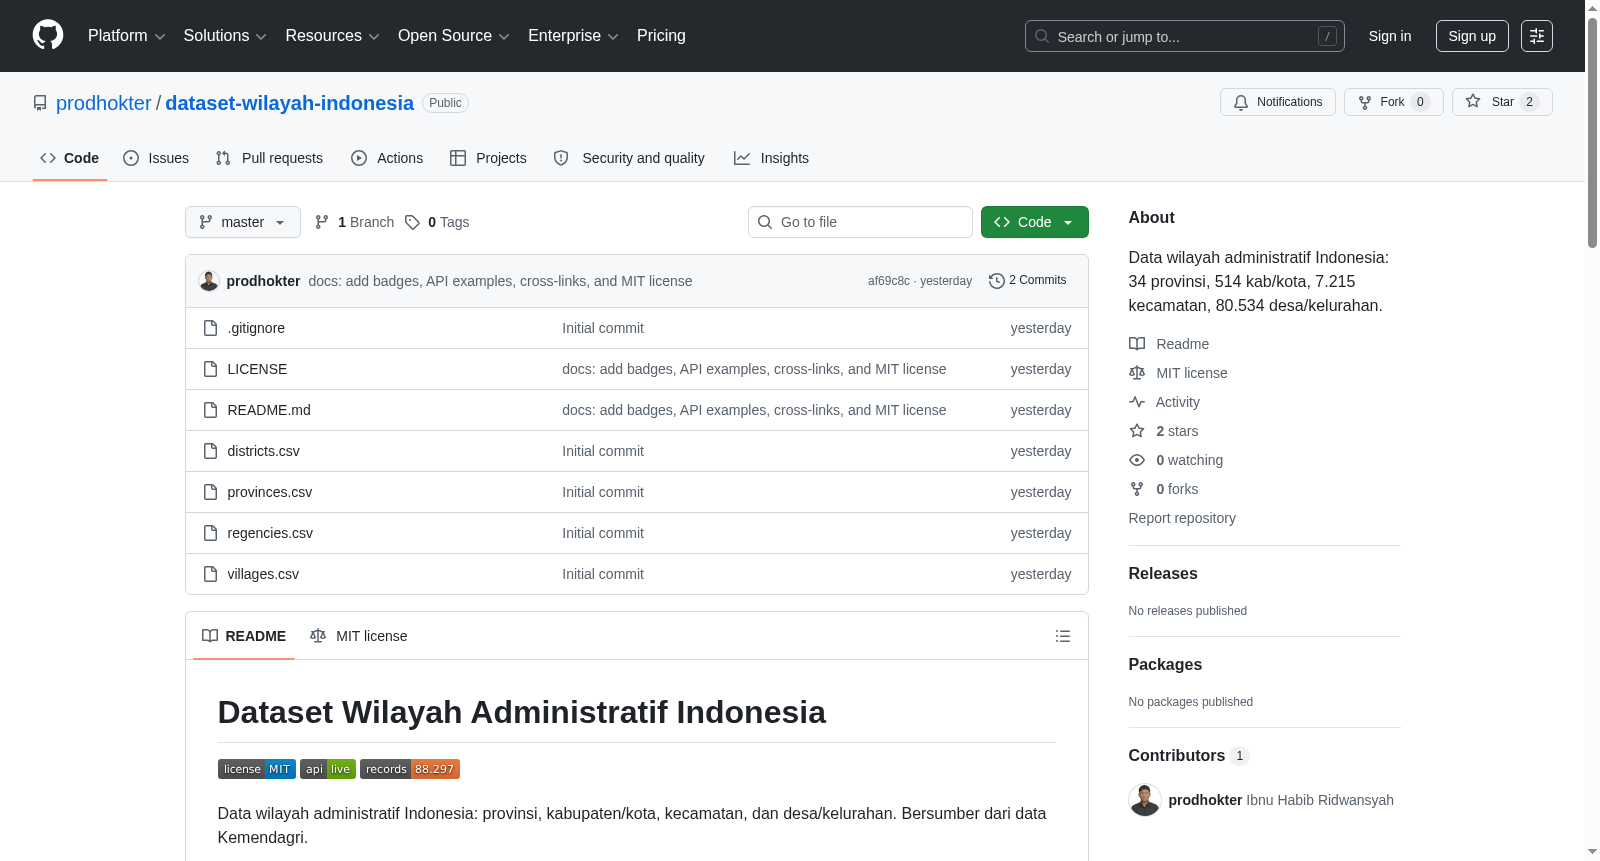Screen dimensions: 1600x861
Task: Expand the Enterprise menu
Action: click(573, 36)
